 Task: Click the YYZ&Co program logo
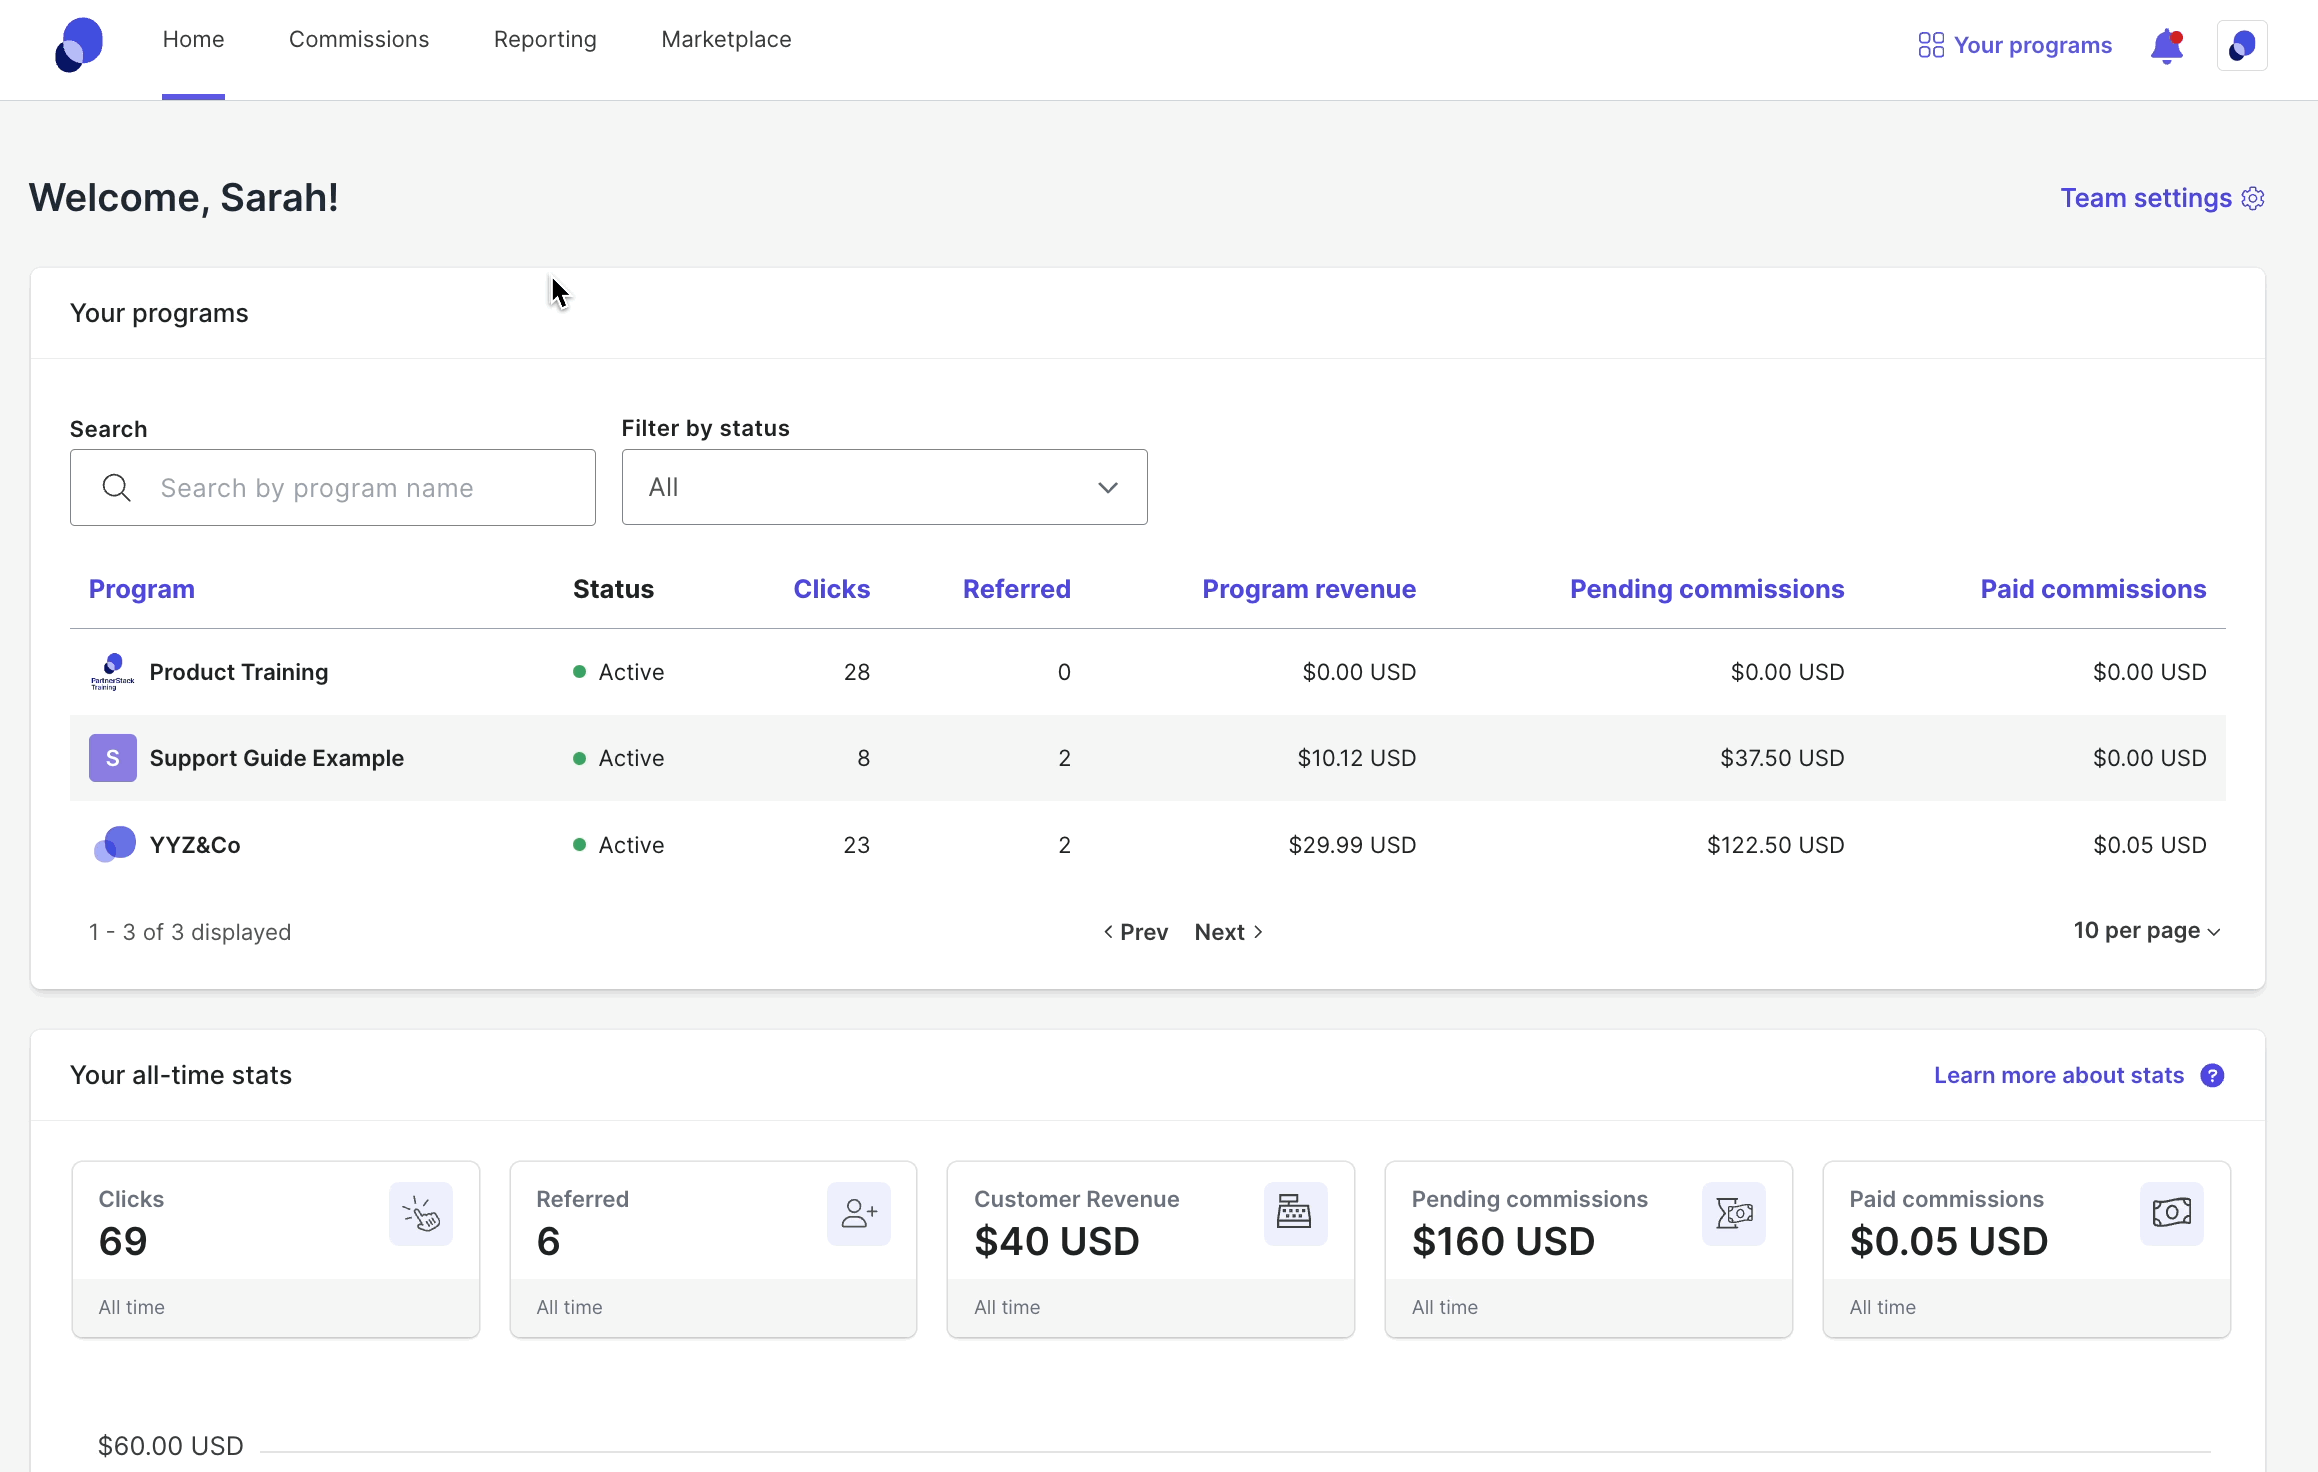pyautogui.click(x=114, y=845)
